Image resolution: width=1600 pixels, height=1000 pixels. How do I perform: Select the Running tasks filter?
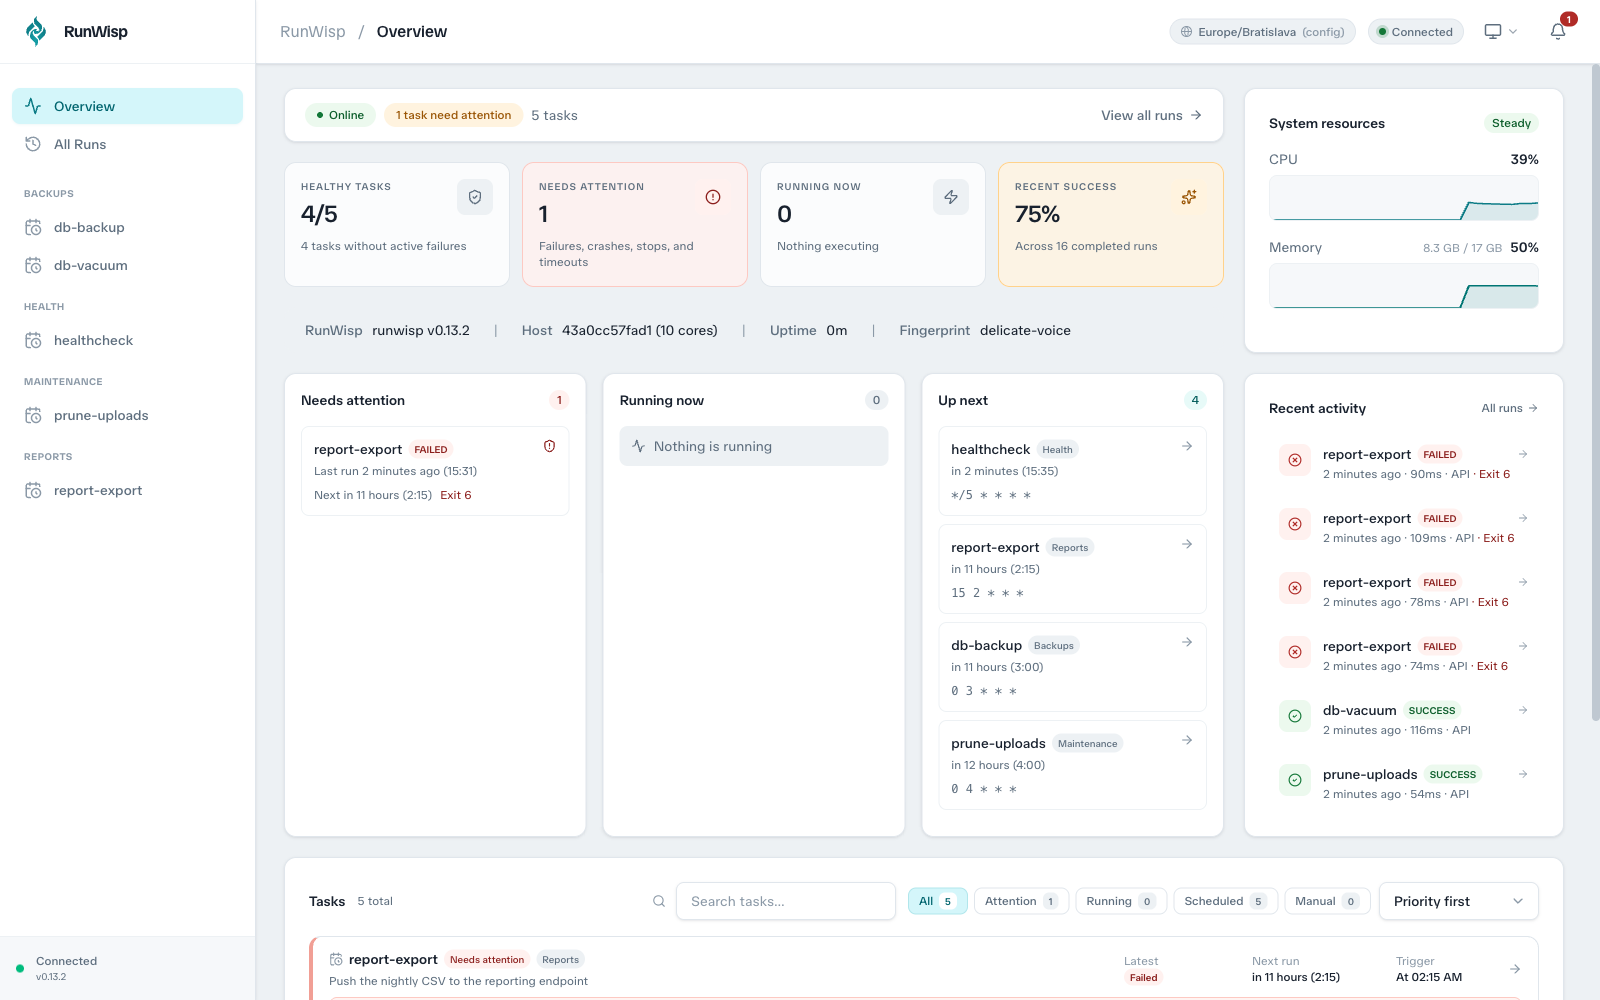(x=1121, y=901)
